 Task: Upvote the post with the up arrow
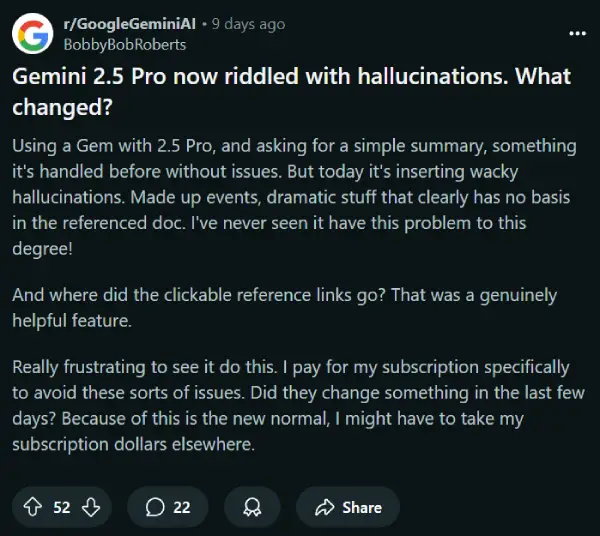[33, 507]
